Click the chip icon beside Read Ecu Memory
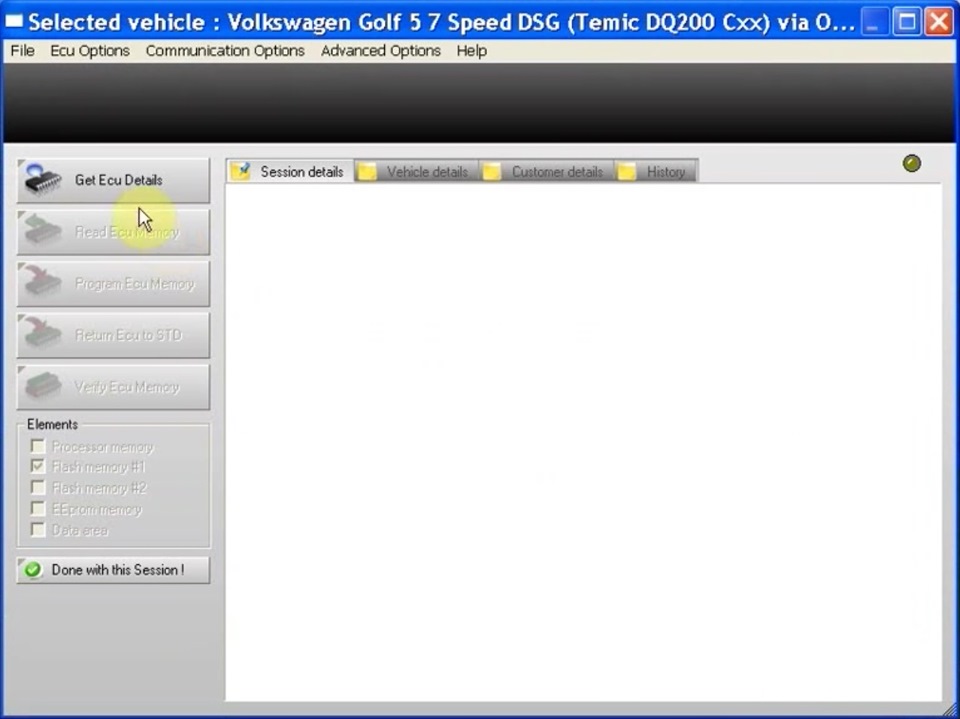Screen dimensions: 960x719 (x=43, y=232)
